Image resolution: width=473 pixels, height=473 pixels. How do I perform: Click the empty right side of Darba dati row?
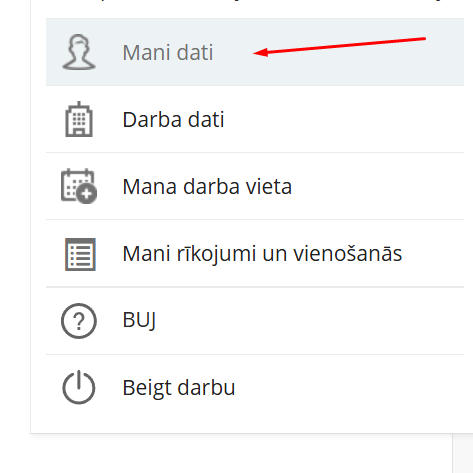tap(343, 119)
